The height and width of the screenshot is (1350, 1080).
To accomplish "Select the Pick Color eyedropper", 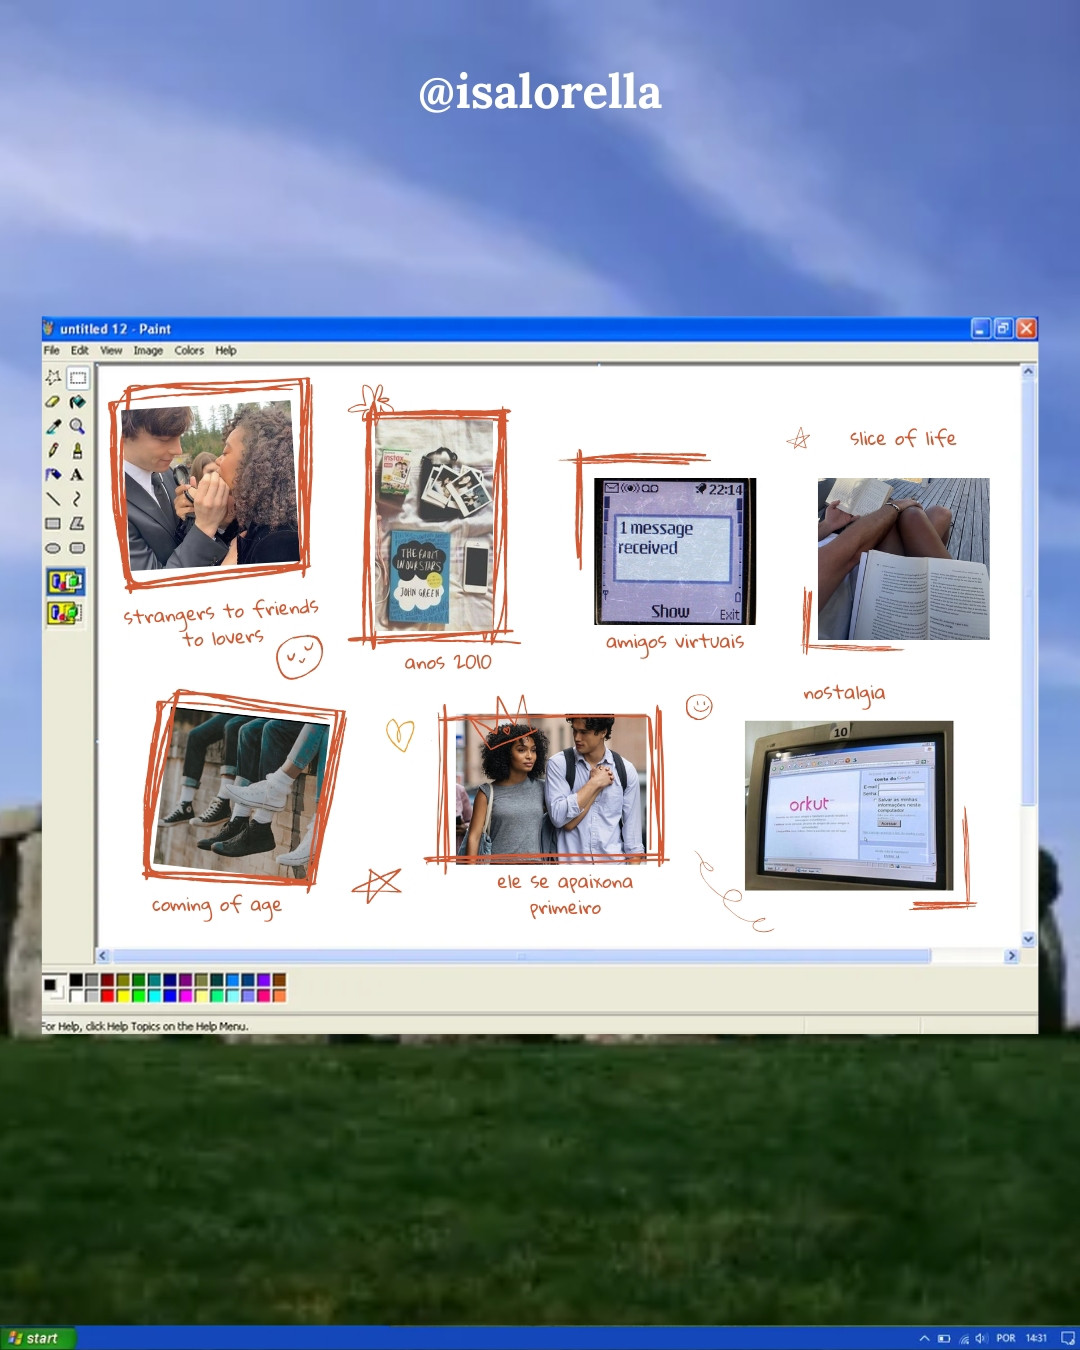I will [53, 426].
